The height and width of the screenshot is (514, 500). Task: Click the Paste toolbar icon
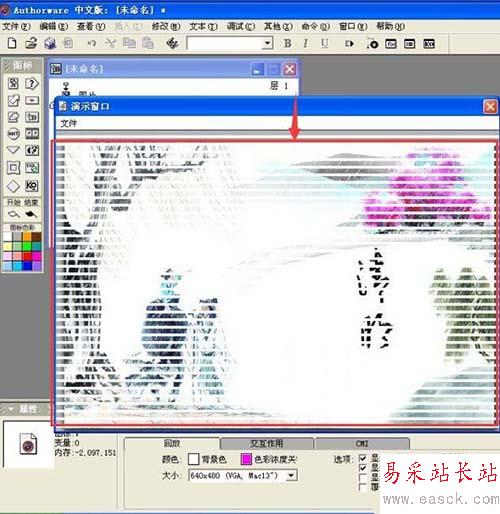tap(148, 43)
